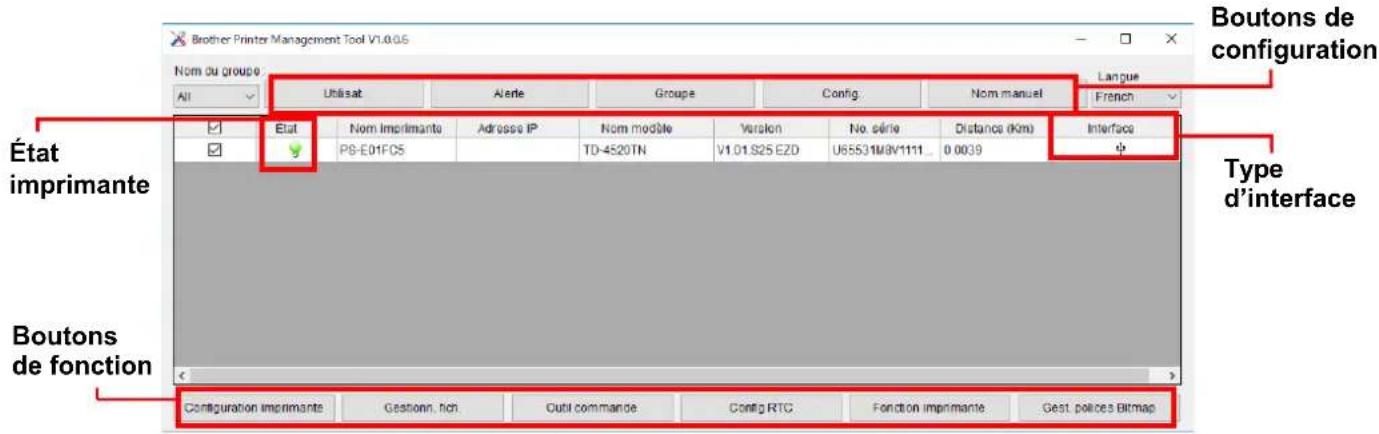Screen dimensions: 1379x434
Task: Open the Langue dropdown showing French
Action: tap(1136, 98)
